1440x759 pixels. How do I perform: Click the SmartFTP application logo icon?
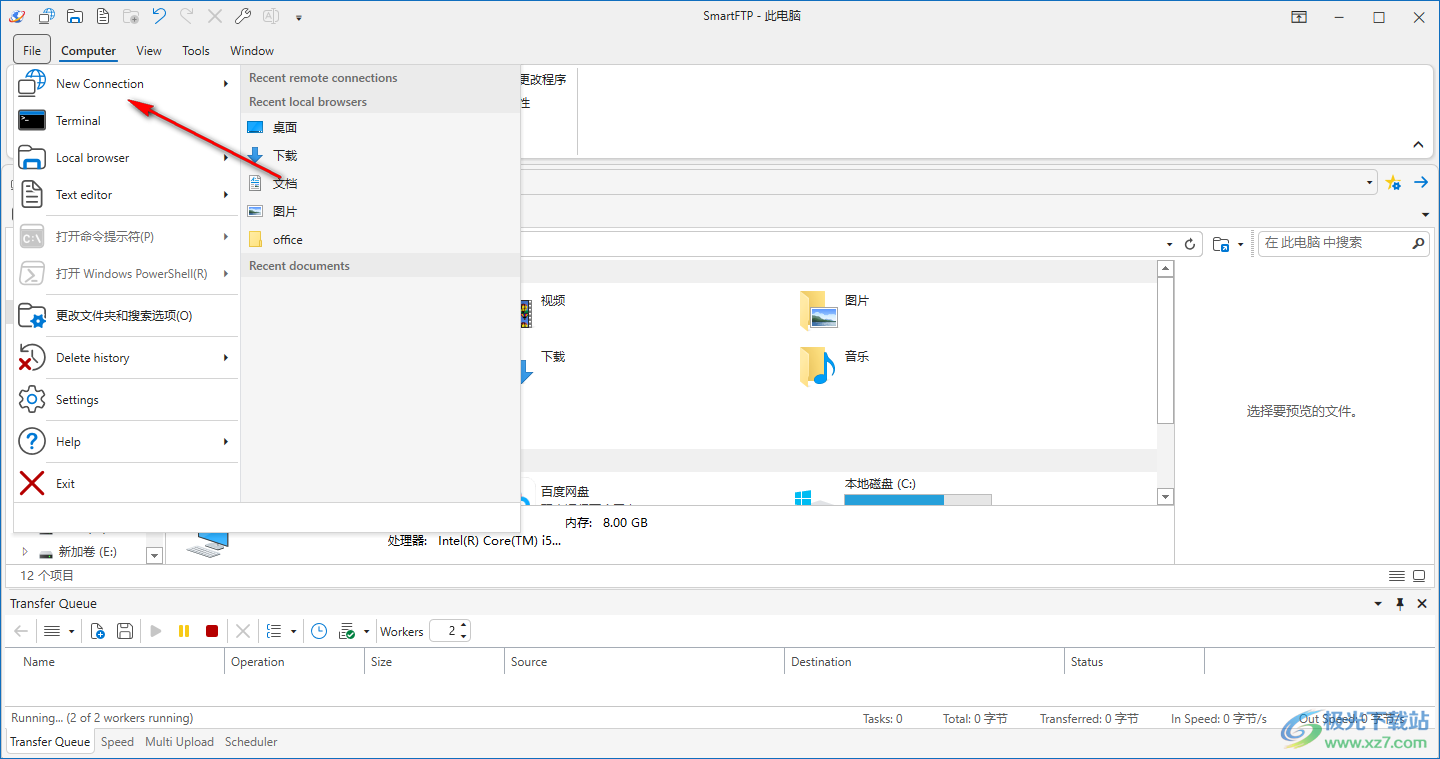point(17,16)
